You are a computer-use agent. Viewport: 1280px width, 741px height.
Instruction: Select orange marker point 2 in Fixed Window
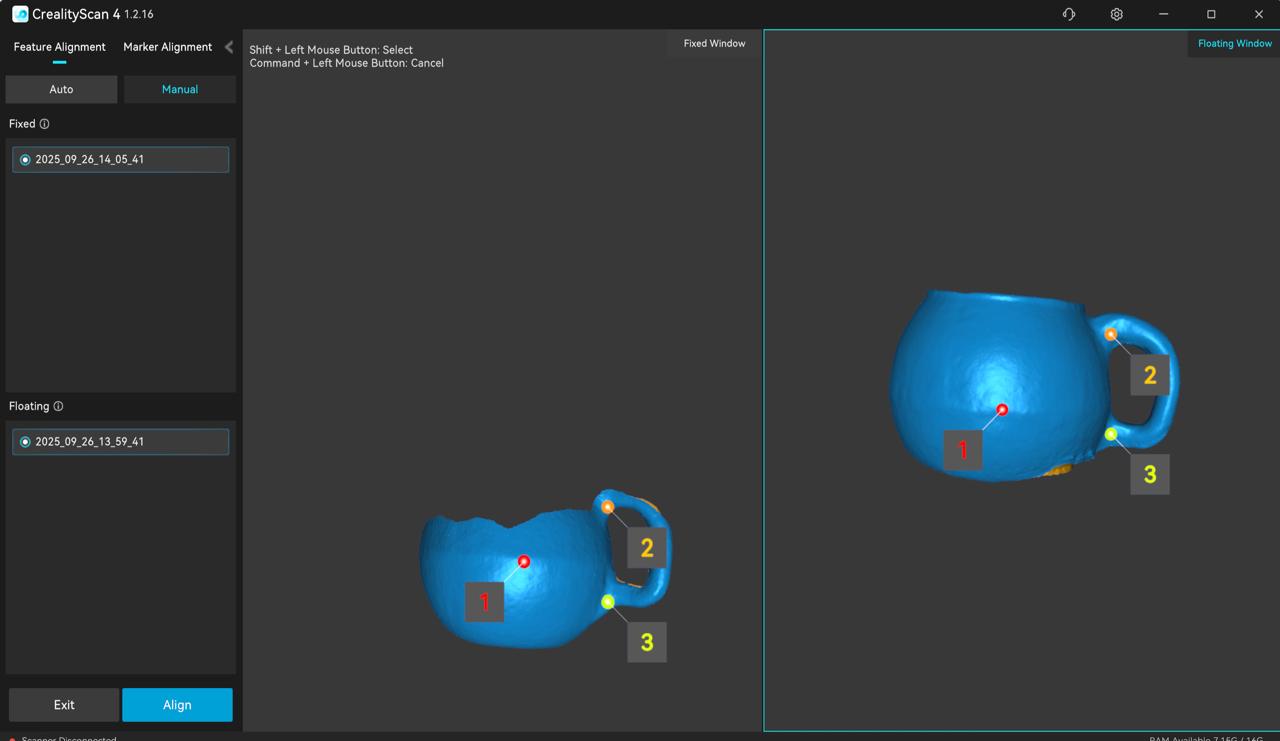608,507
